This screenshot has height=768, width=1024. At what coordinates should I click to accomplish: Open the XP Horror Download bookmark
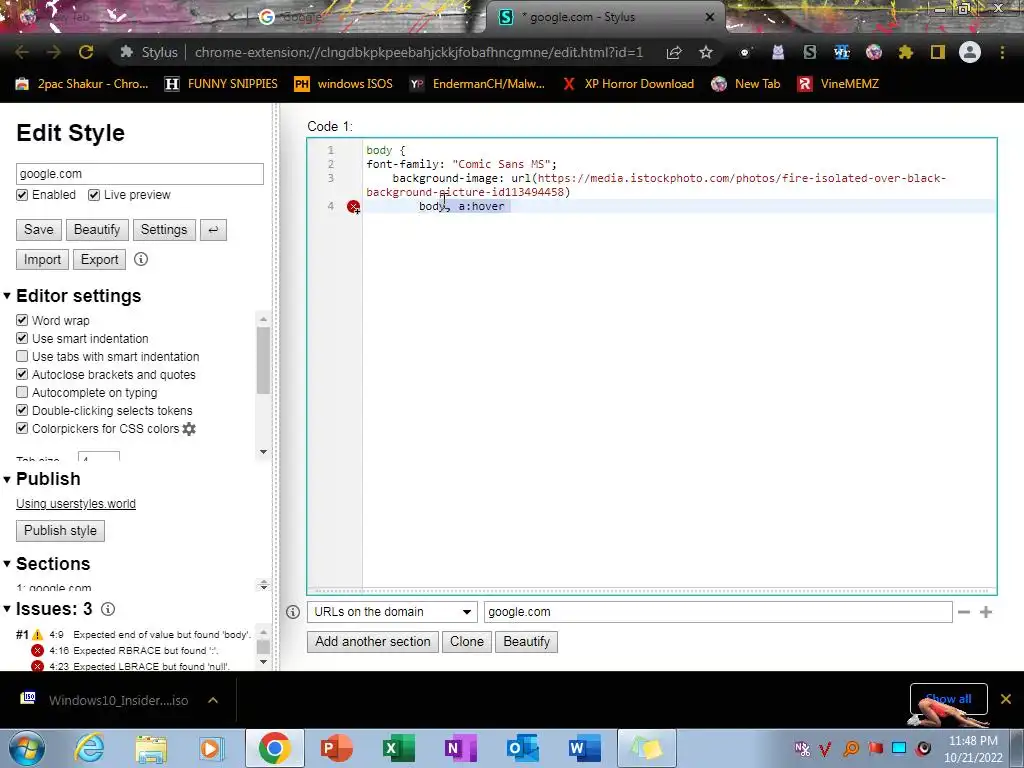click(628, 84)
